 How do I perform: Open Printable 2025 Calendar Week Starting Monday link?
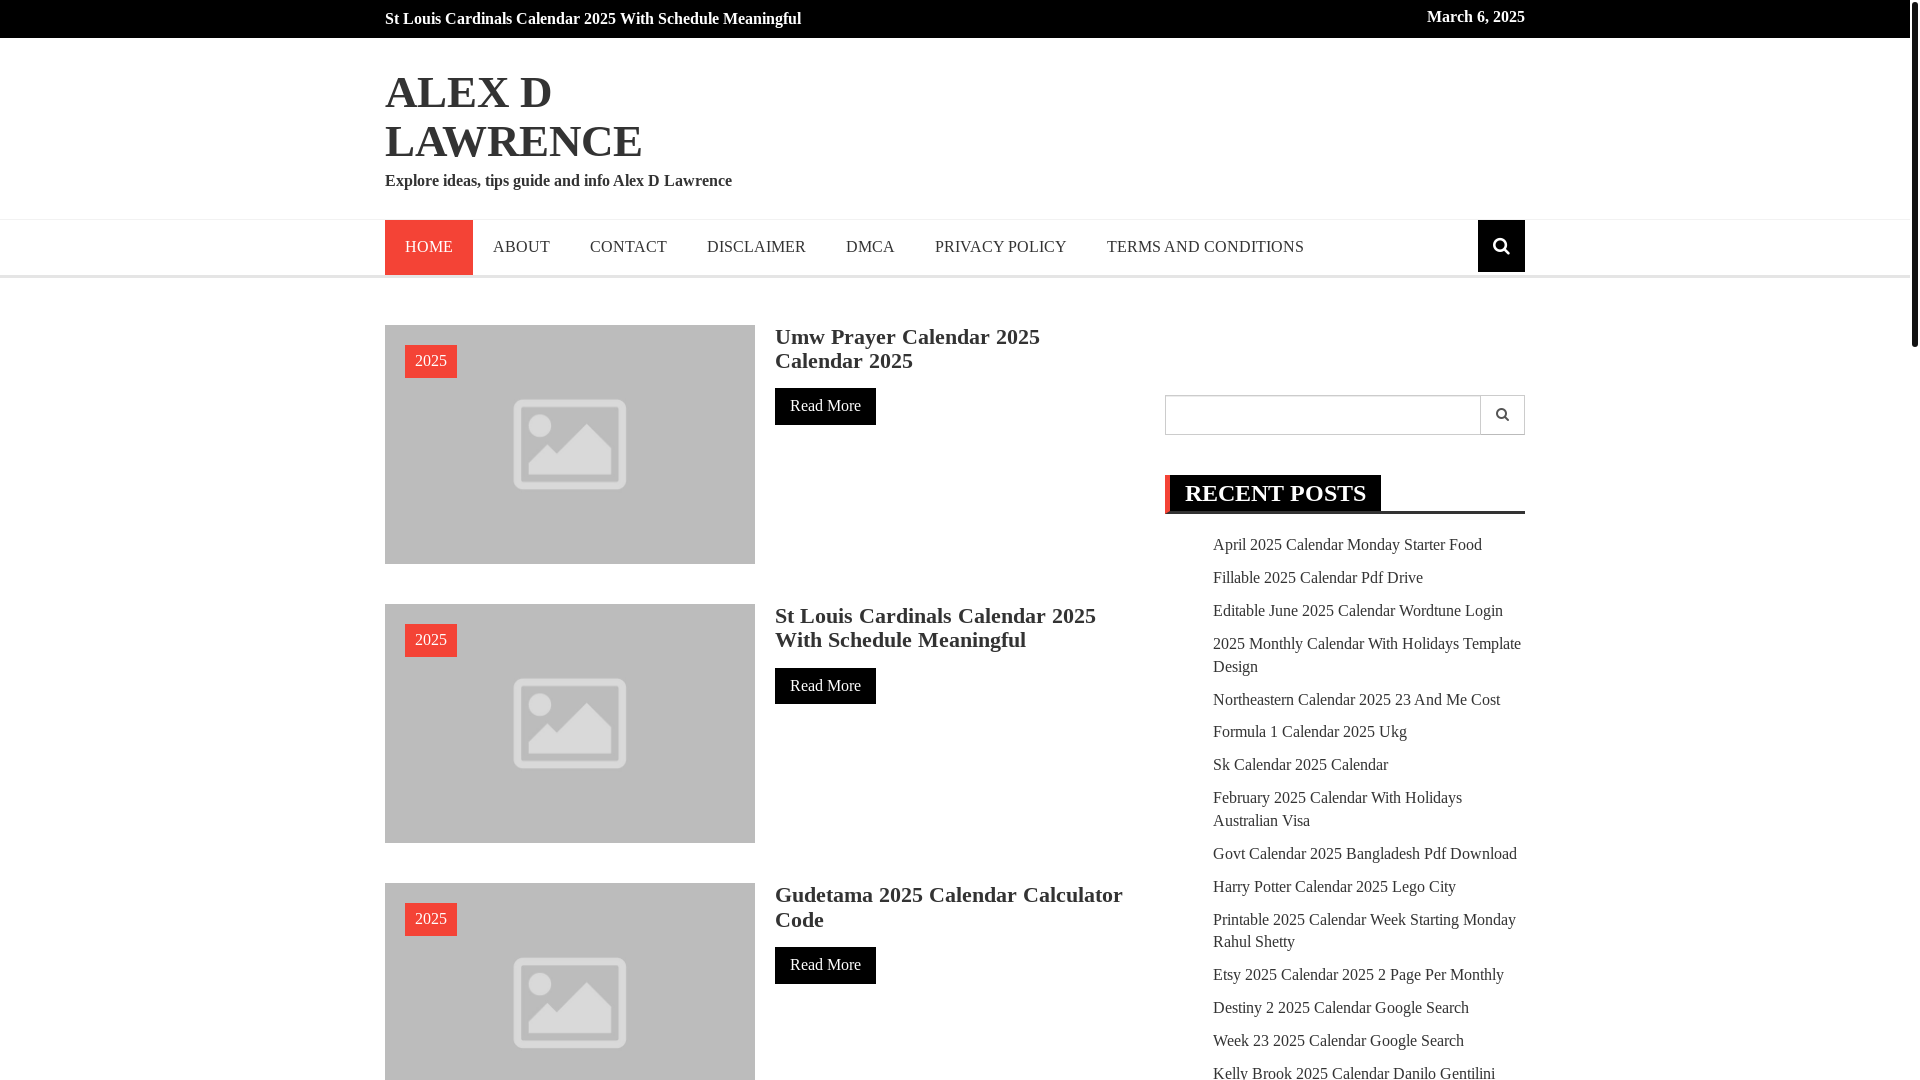1364,931
